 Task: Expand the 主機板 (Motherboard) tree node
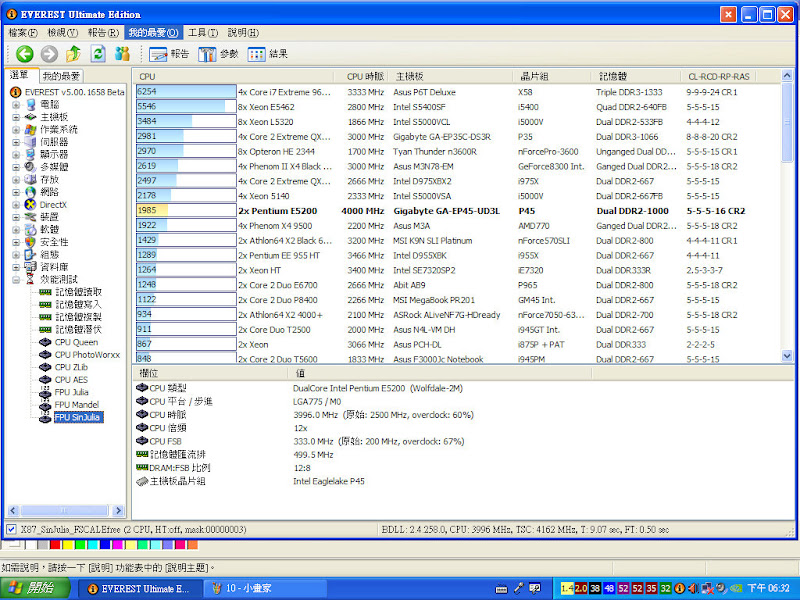click(16, 117)
